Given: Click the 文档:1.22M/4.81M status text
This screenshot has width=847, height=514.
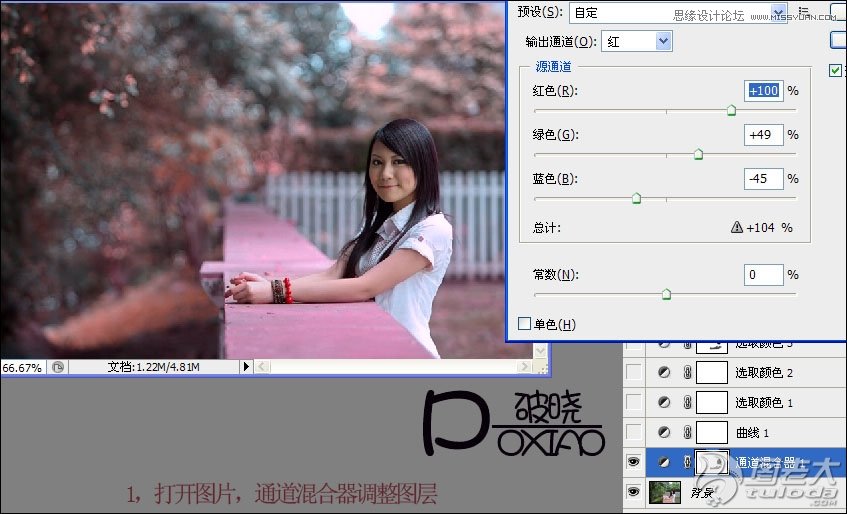Looking at the screenshot, I should pyautogui.click(x=154, y=367).
